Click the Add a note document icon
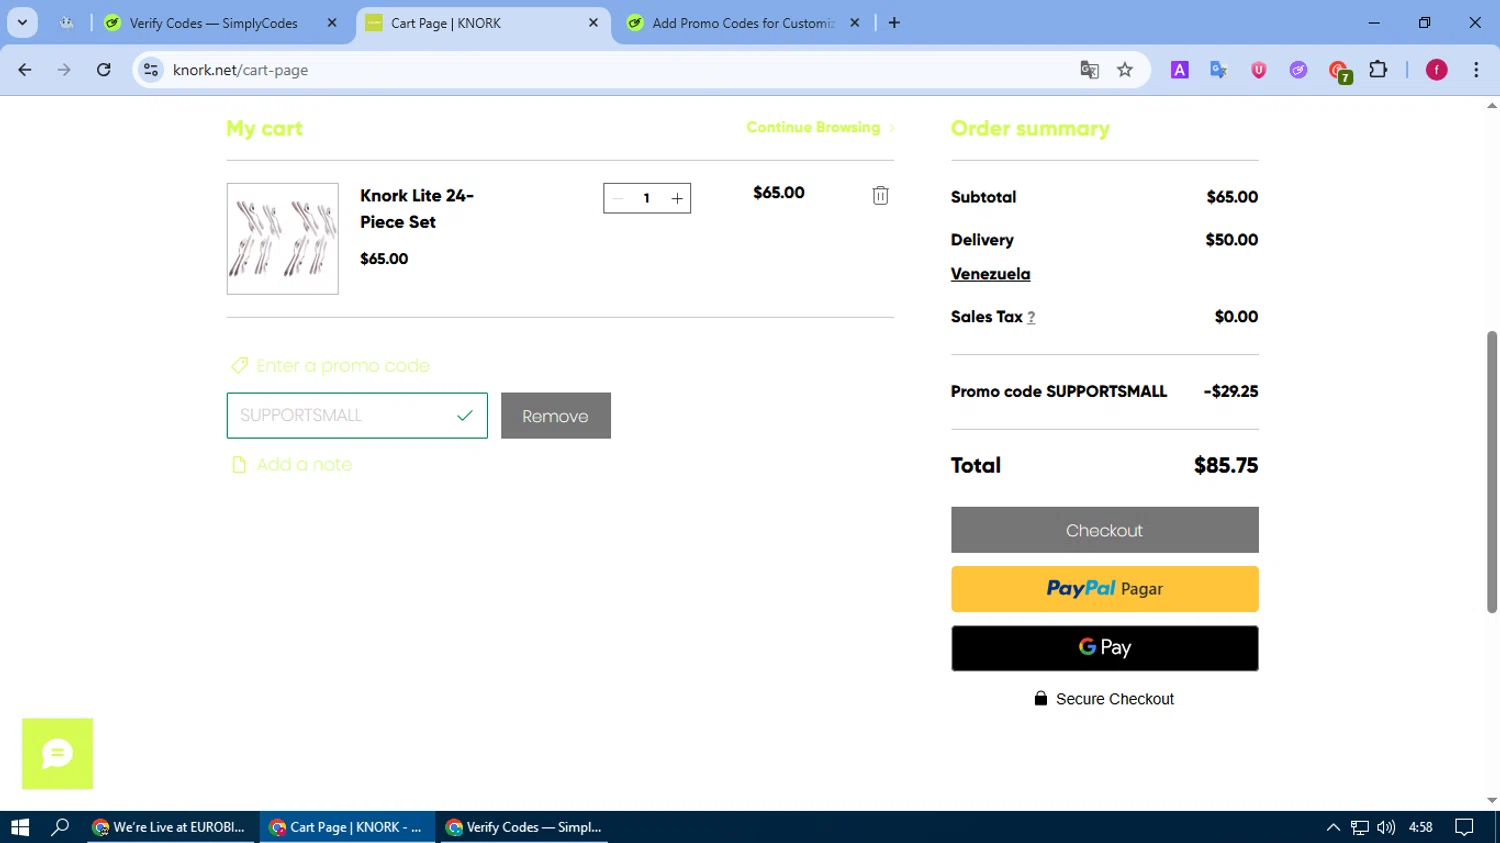The height and width of the screenshot is (843, 1500). (239, 465)
